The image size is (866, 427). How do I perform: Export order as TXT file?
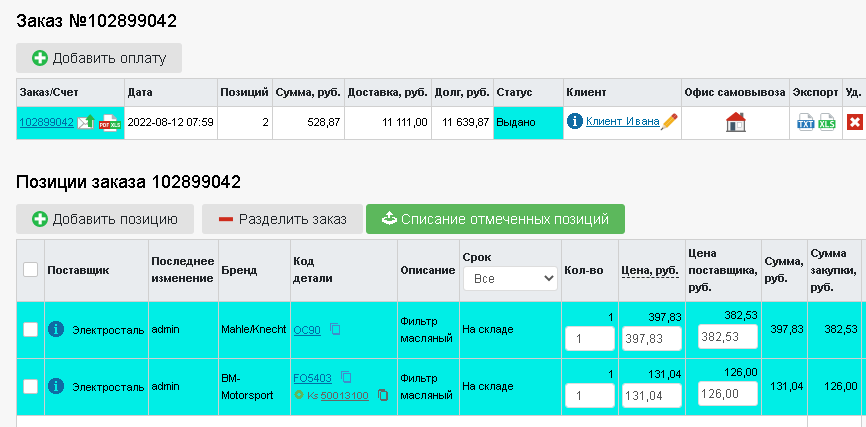click(805, 122)
